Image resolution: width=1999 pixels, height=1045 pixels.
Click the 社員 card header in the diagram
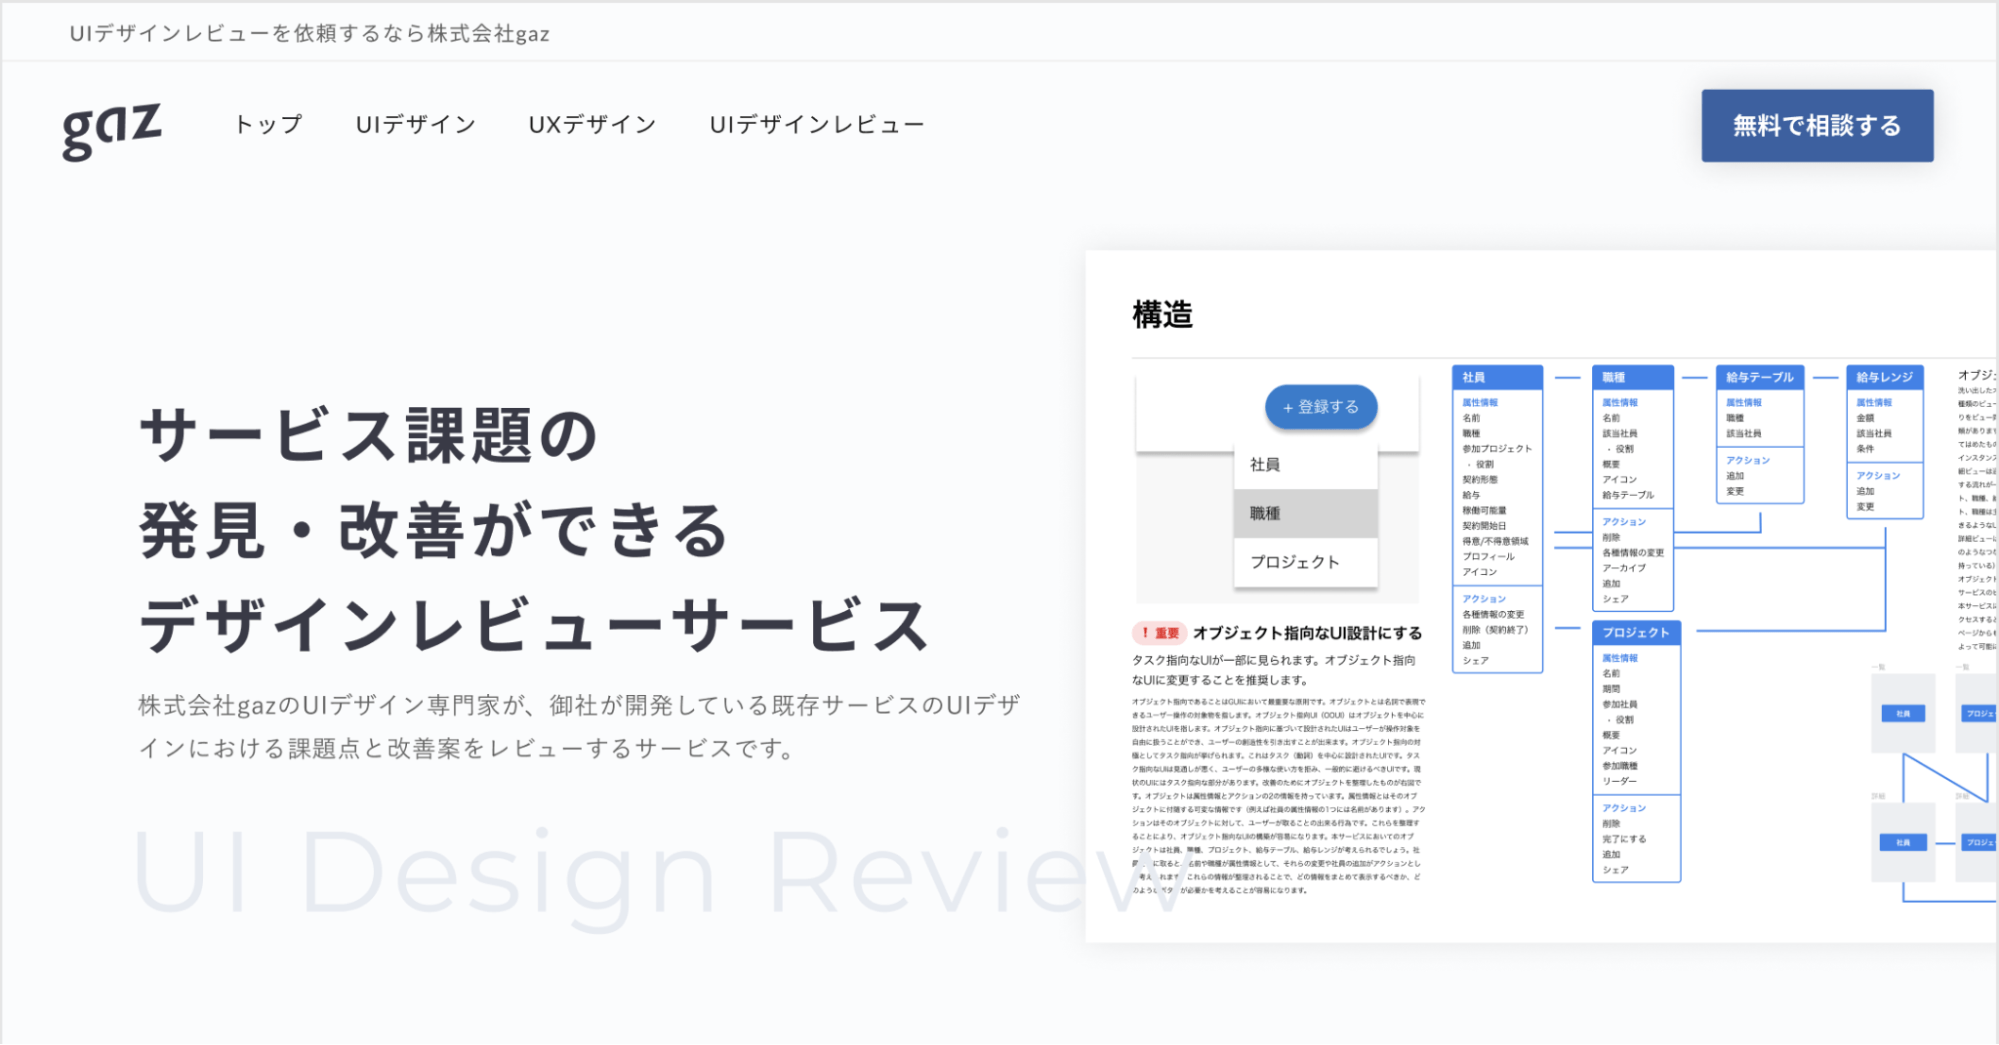point(1495,376)
